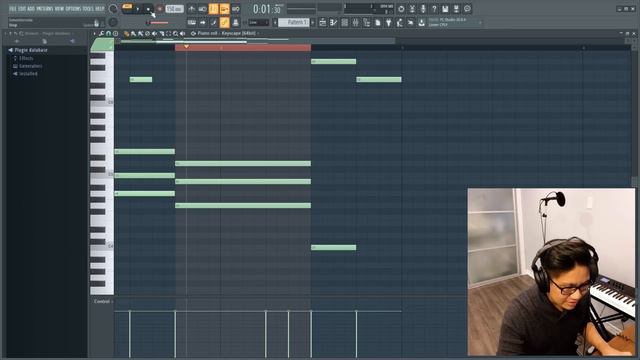Disable the highlighted countdown before recording
This screenshot has height=360, width=640.
pos(213,9)
